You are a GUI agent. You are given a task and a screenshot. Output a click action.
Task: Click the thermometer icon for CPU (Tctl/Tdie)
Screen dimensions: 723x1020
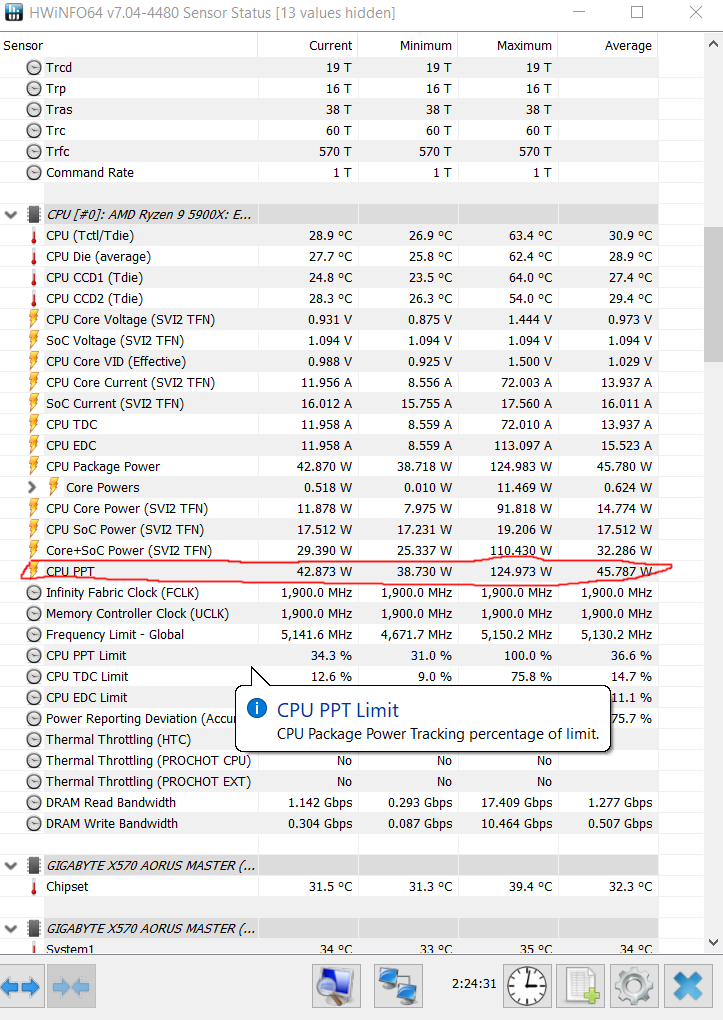(x=34, y=236)
